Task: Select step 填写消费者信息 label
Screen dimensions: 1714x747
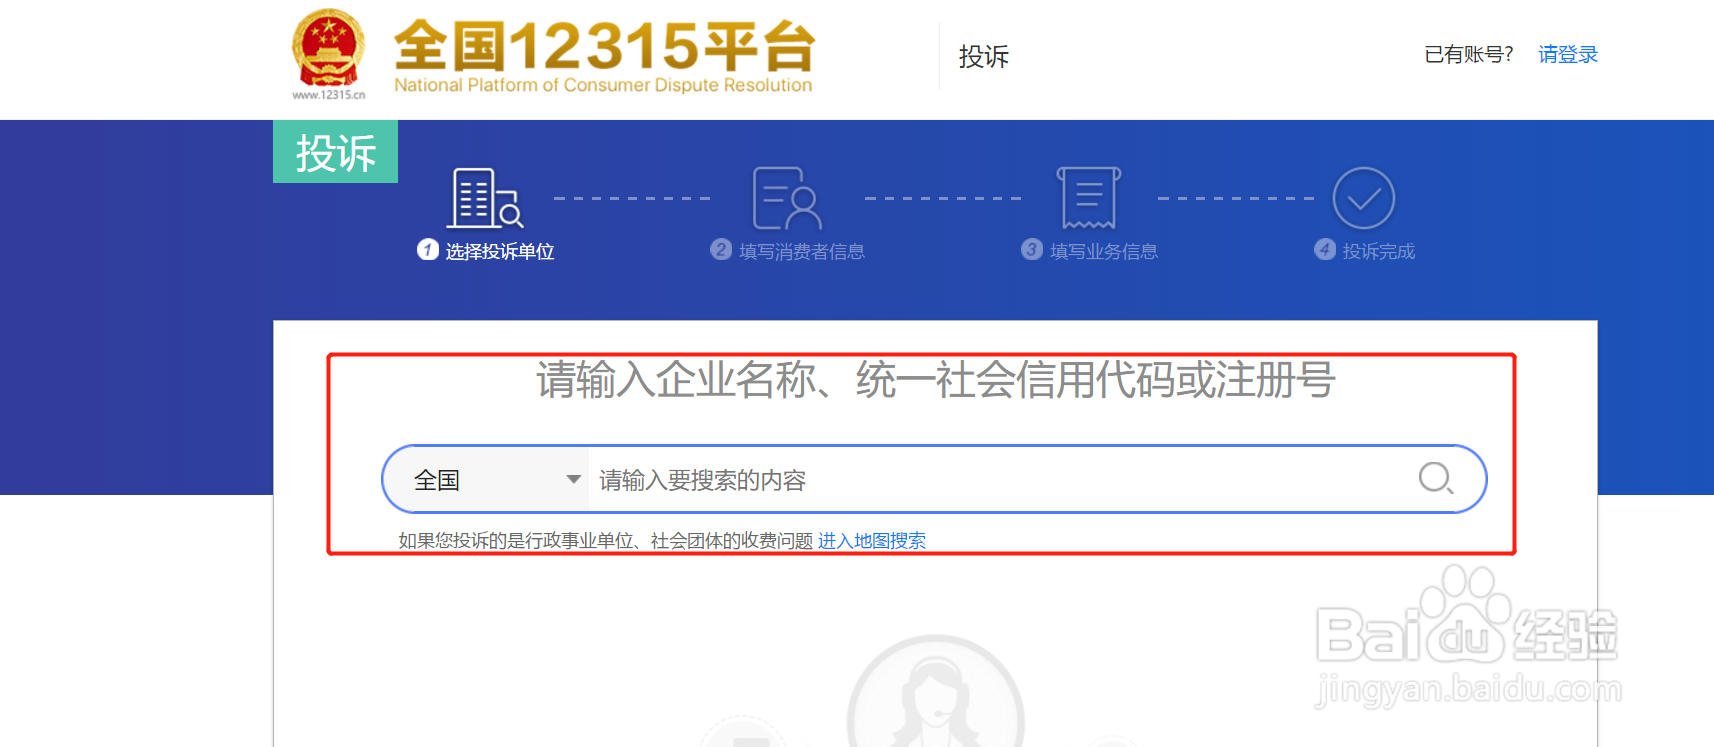Action: tap(802, 252)
